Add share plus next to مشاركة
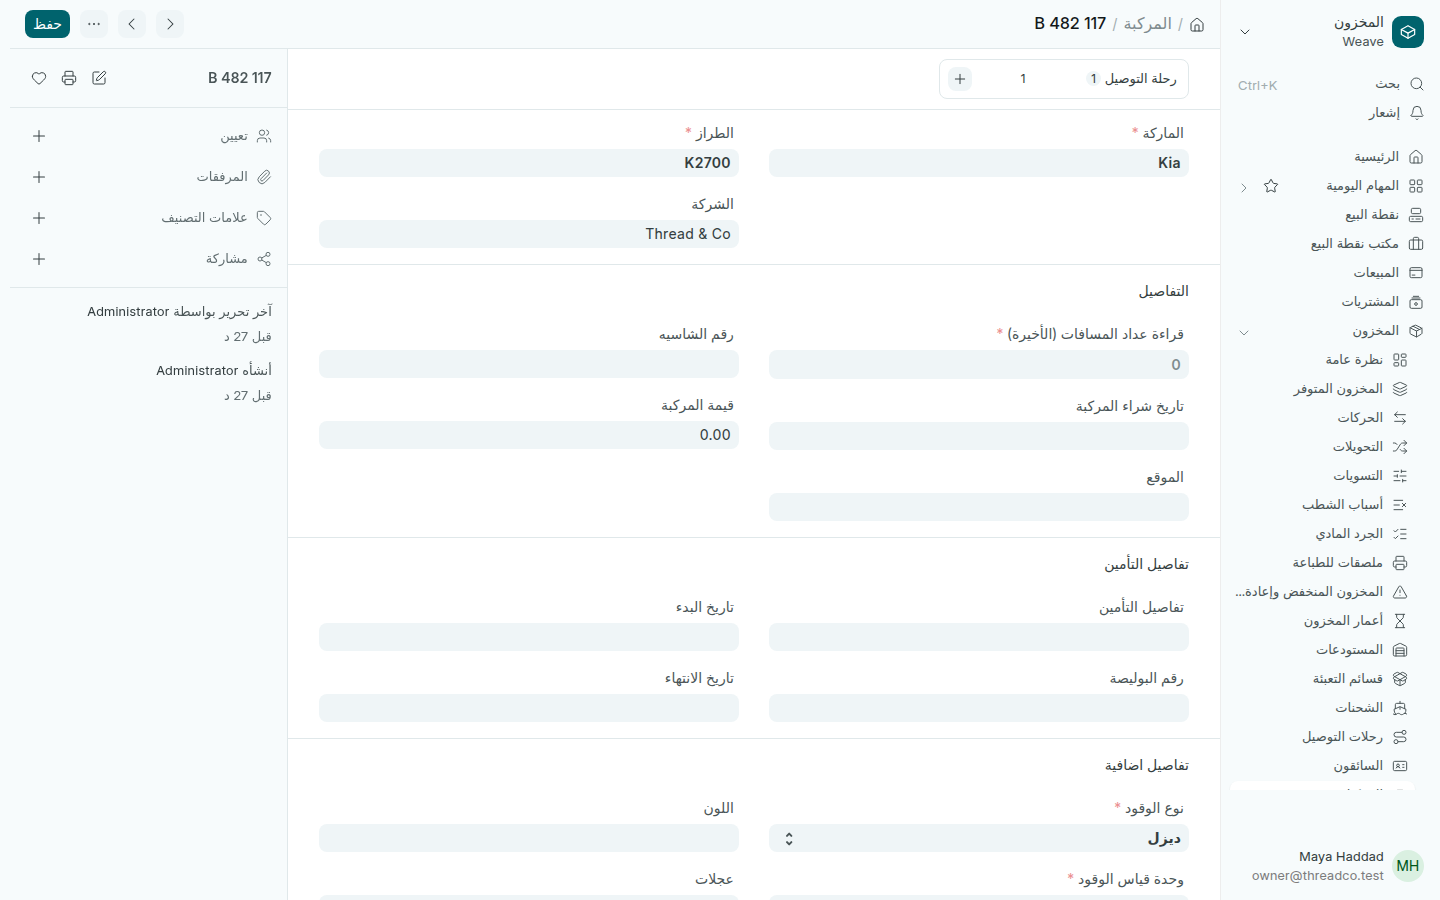Image resolution: width=1440 pixels, height=900 pixels. [x=39, y=259]
